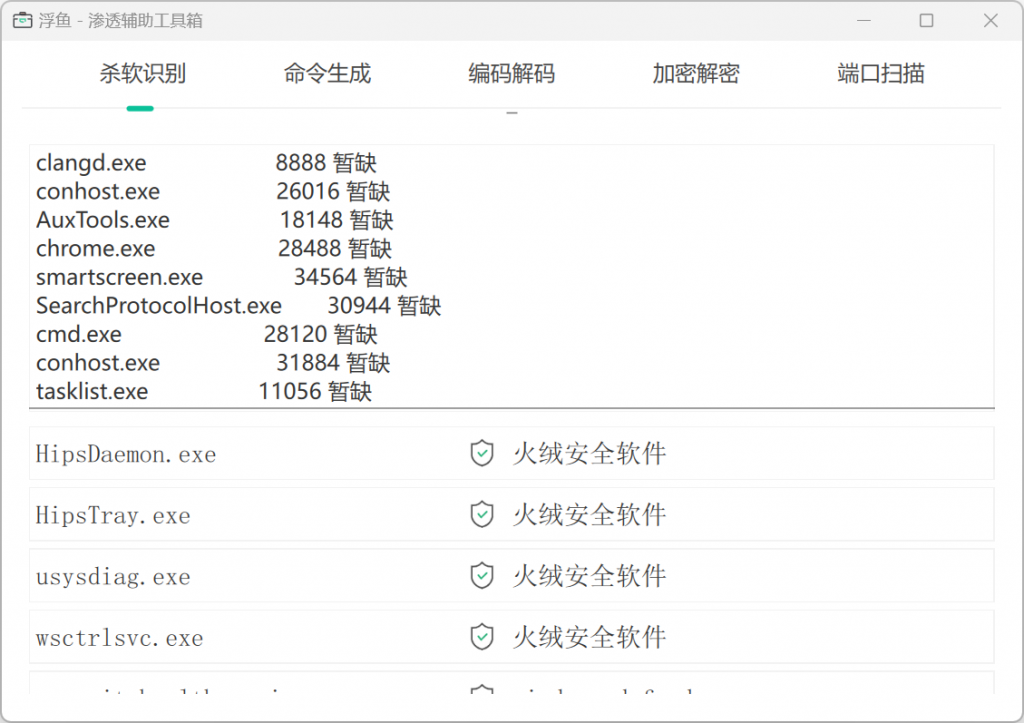Click the shield icon beside HipsTray.exe
The height and width of the screenshot is (723, 1024).
coord(481,515)
